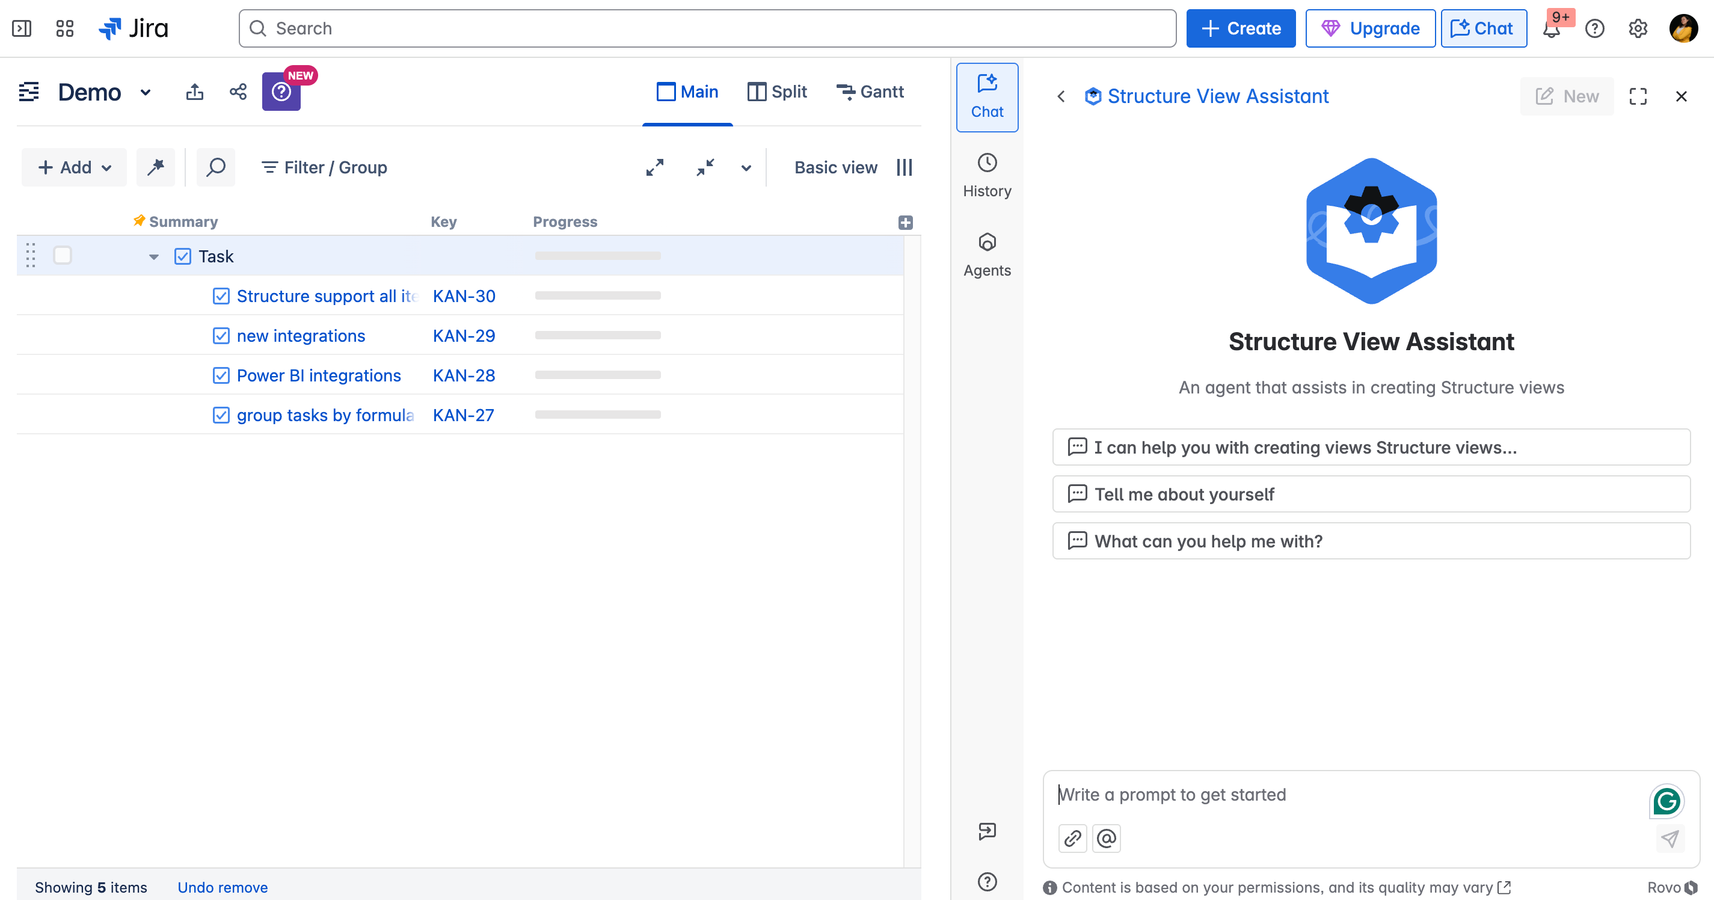The height and width of the screenshot is (900, 1714).
Task: Toggle the Chat button in the top bar
Action: click(x=1484, y=28)
